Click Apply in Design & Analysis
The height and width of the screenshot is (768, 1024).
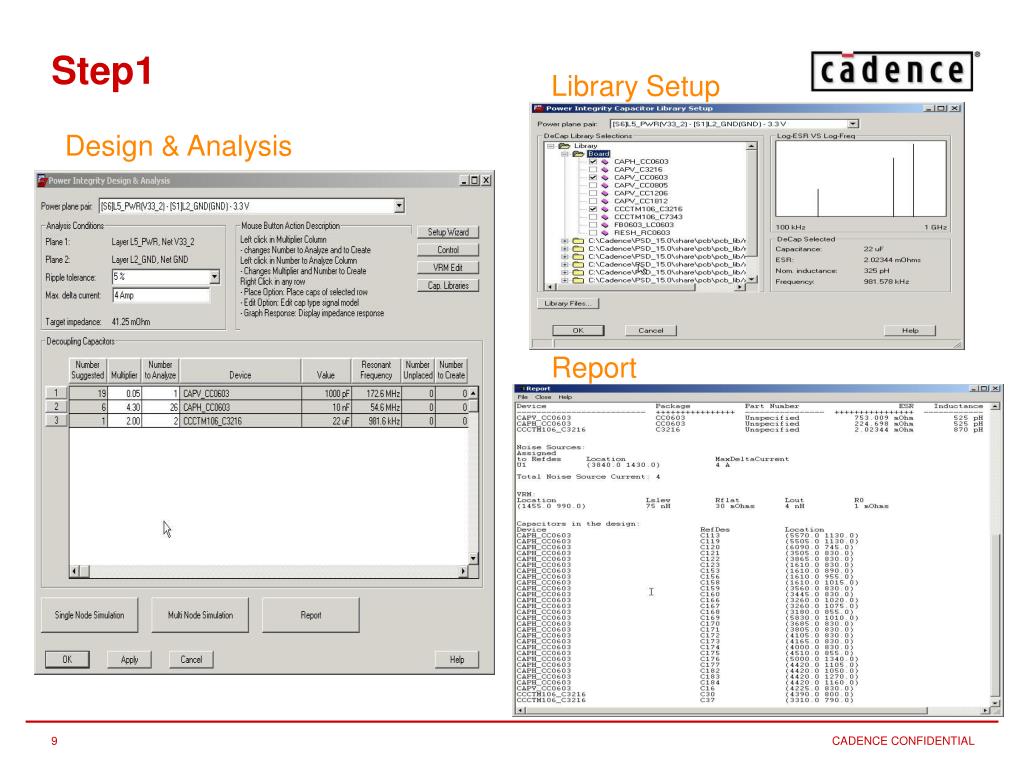129,660
